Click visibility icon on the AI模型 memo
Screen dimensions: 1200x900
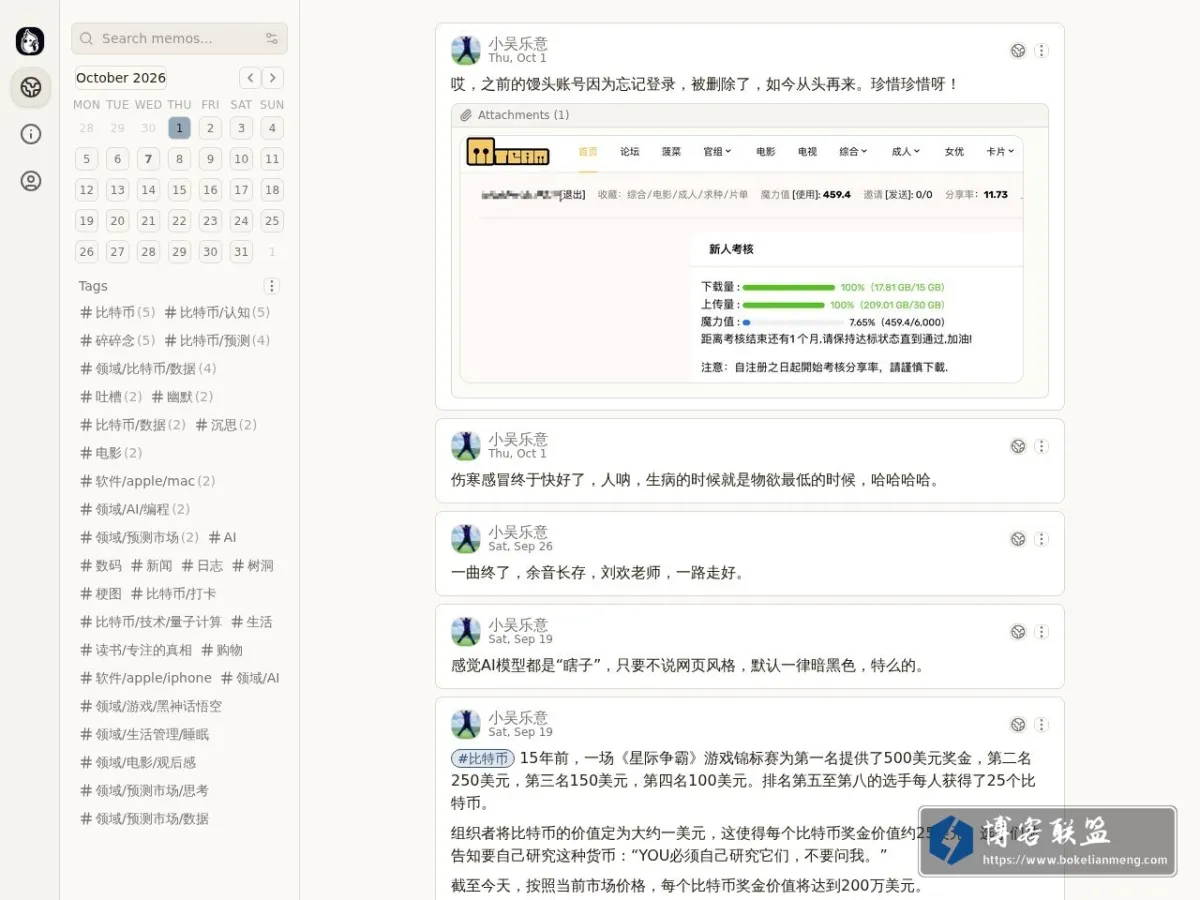1018,632
